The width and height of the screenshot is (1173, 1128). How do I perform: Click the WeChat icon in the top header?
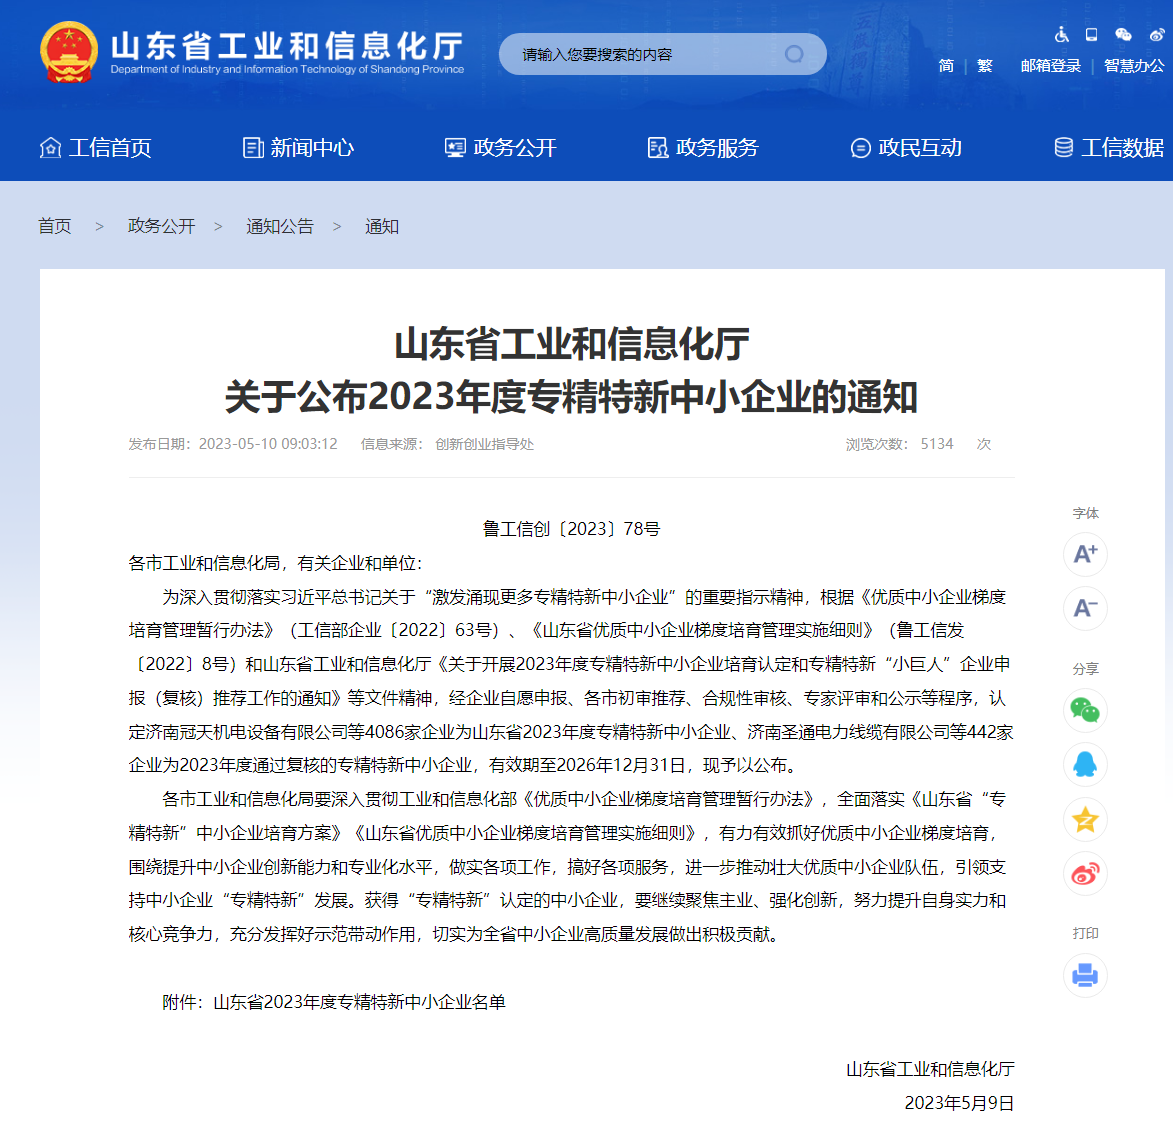coord(1123,34)
